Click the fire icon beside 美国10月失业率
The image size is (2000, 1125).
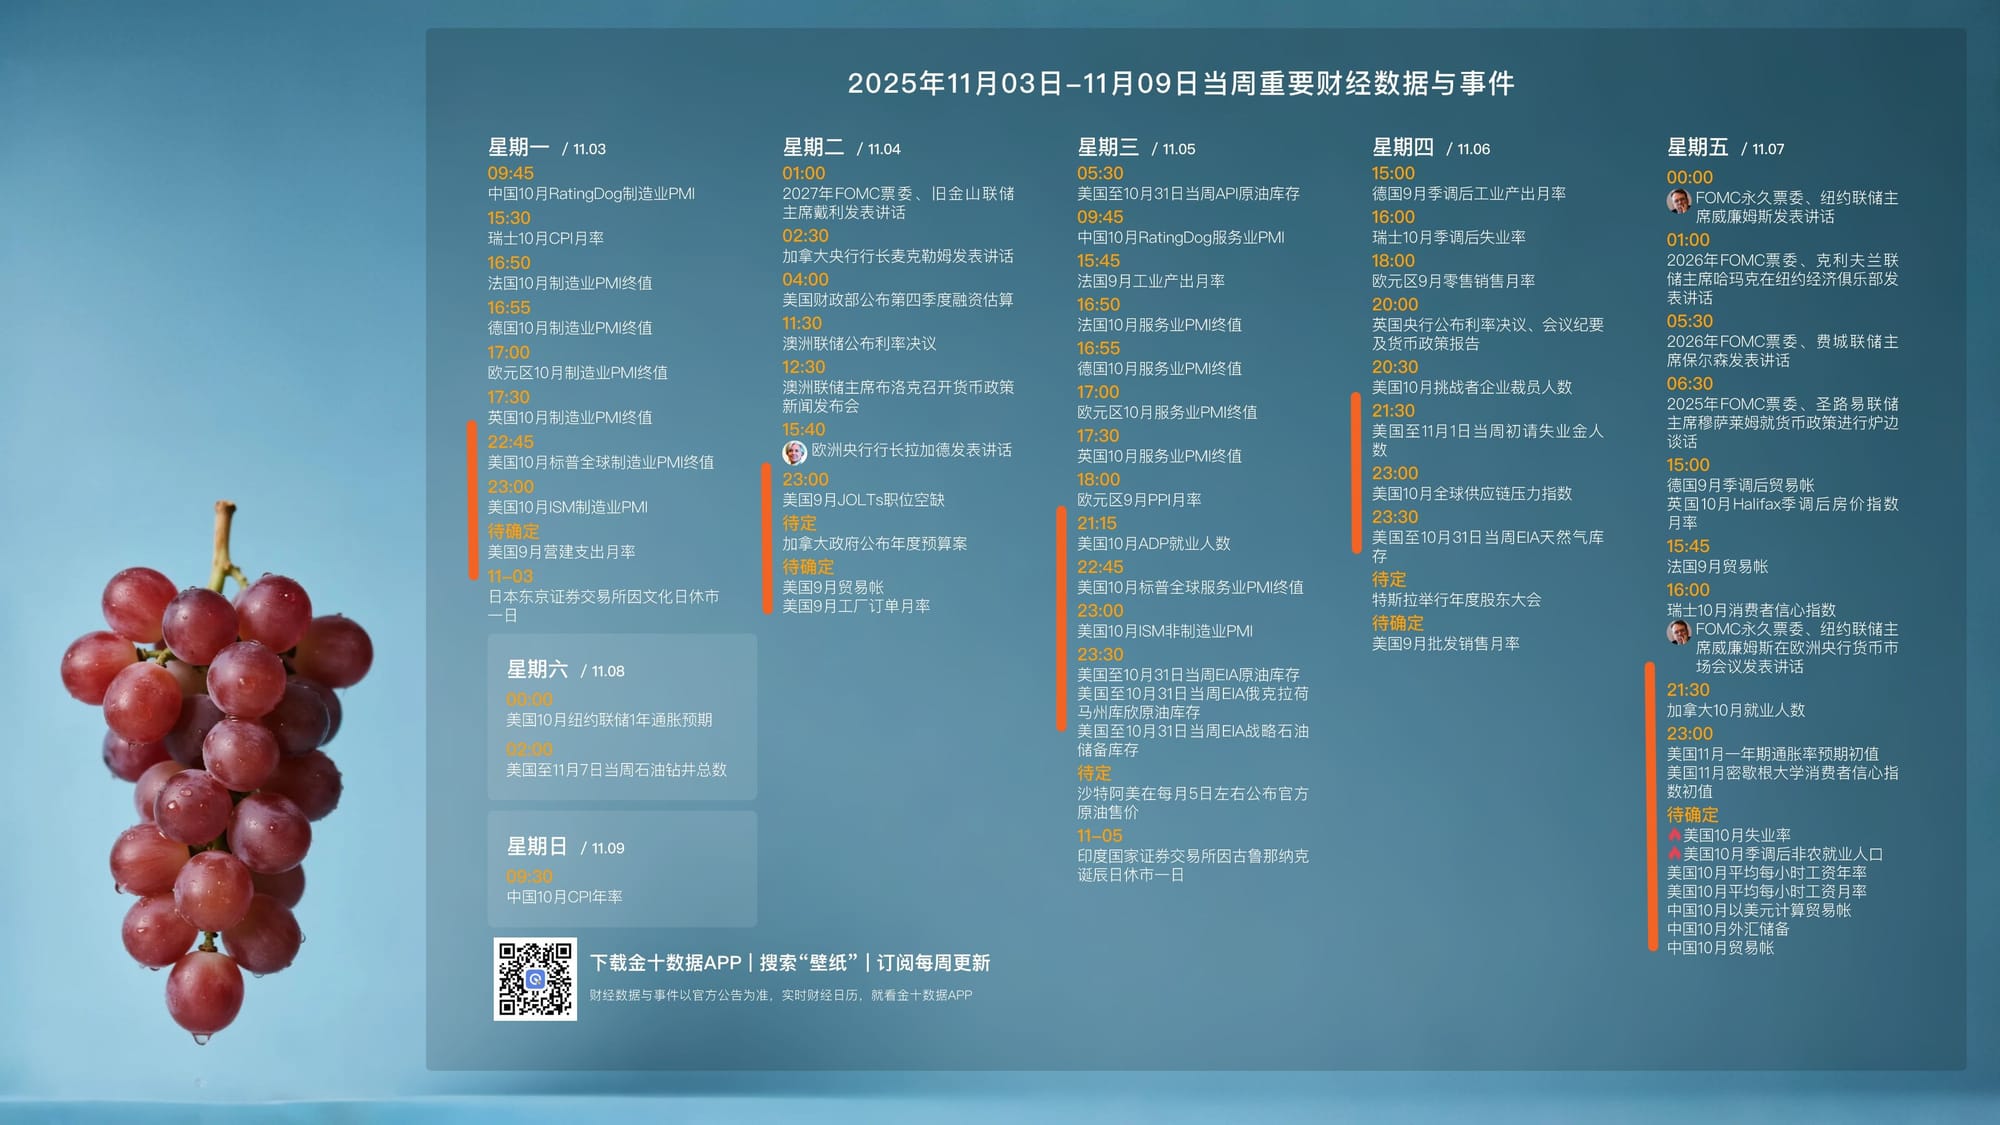(1674, 835)
